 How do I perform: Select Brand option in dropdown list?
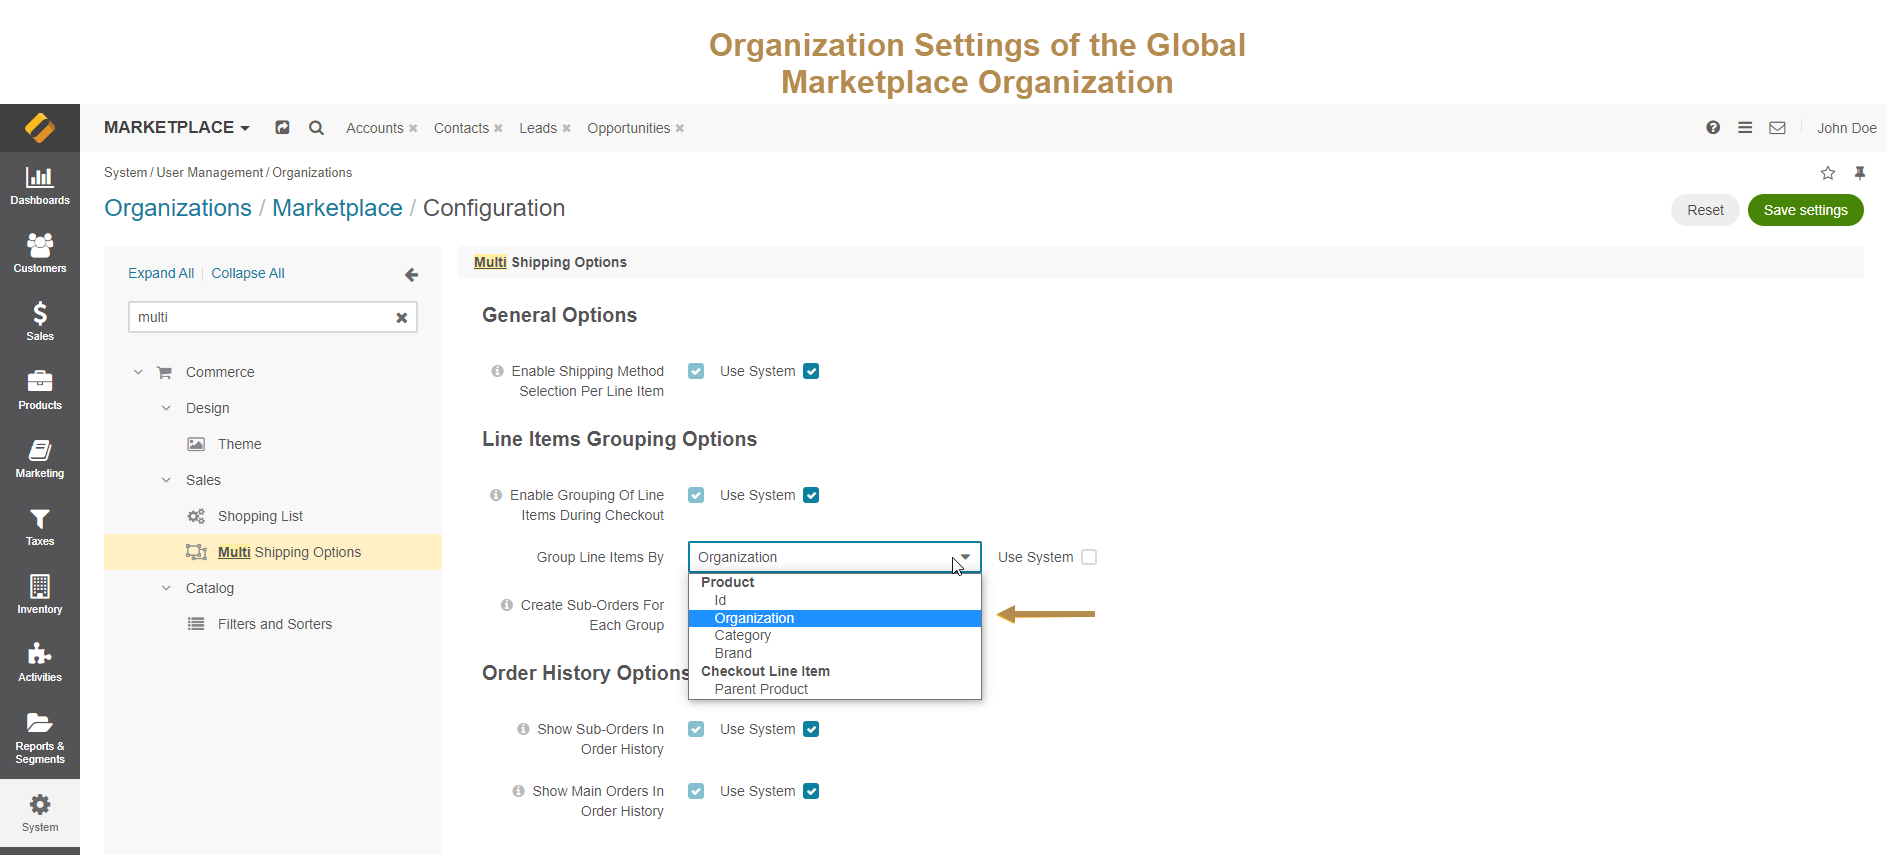[835, 653]
